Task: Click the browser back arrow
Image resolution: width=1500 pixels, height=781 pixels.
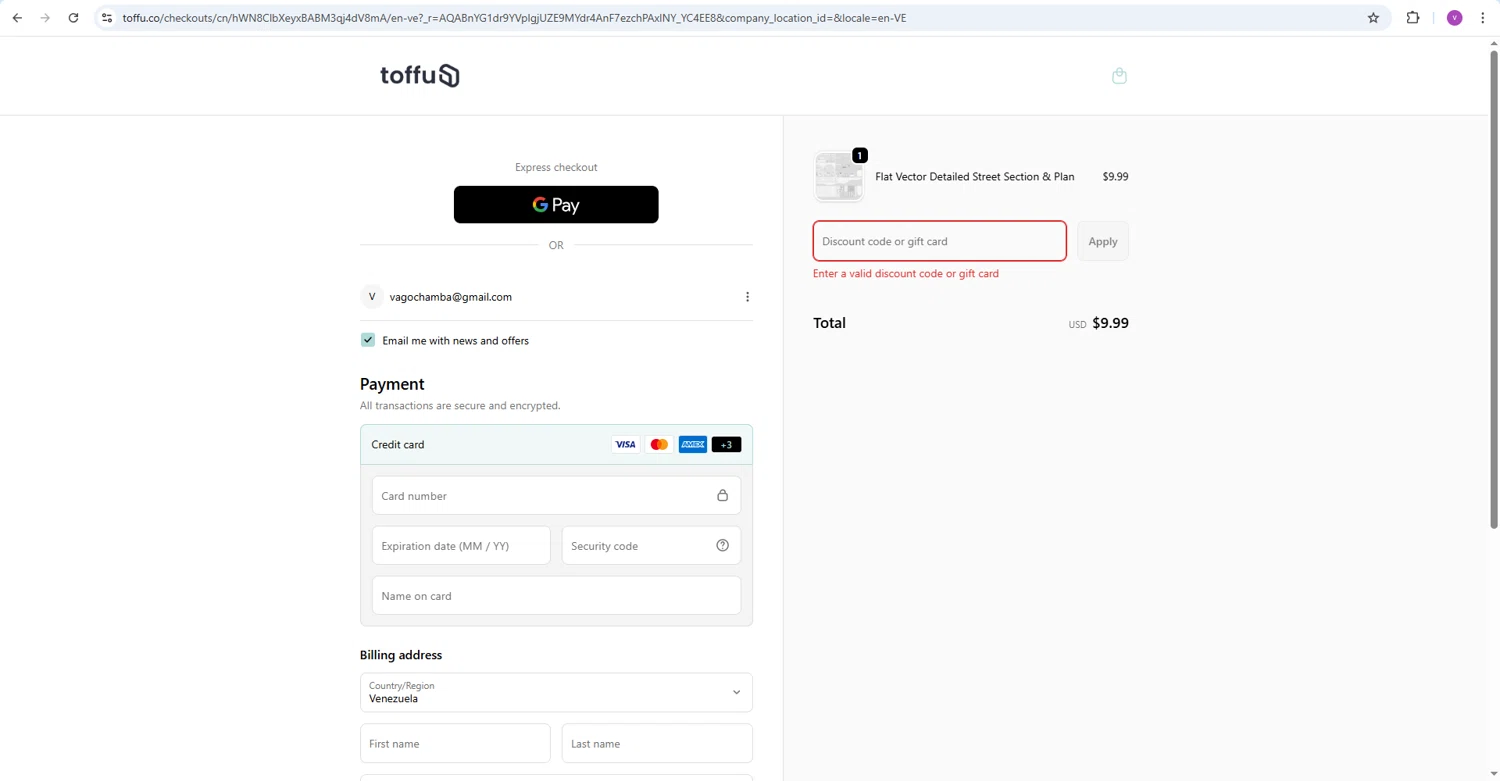Action: [17, 18]
